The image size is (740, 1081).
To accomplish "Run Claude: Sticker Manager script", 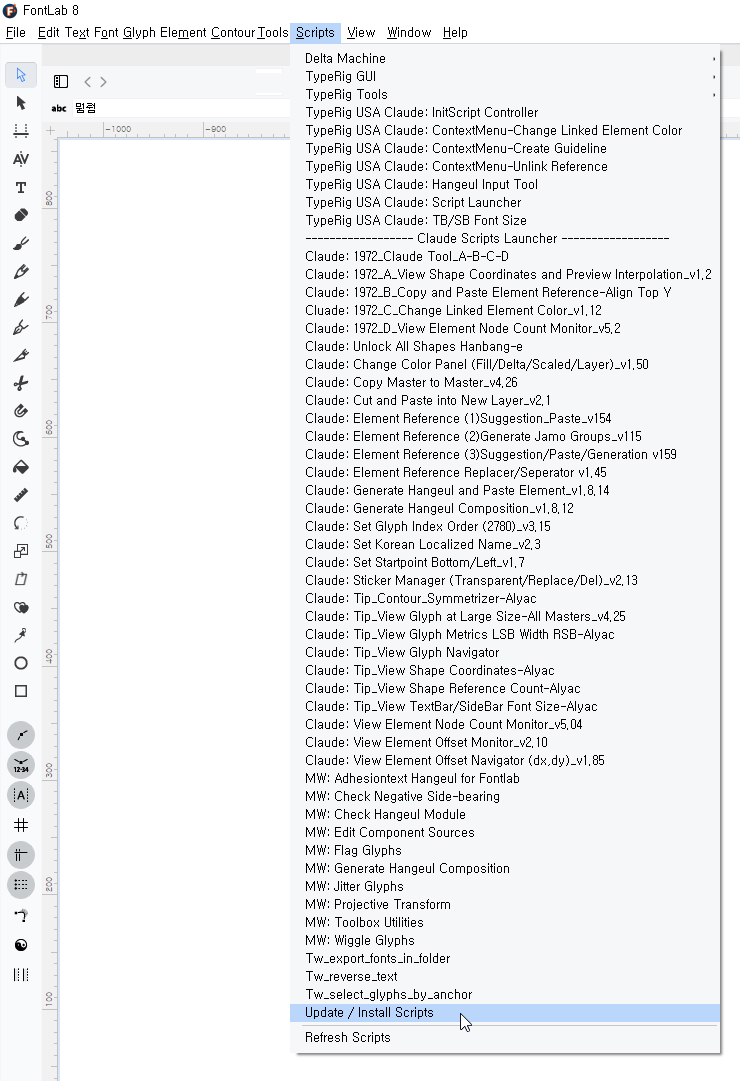I will pos(505,580).
